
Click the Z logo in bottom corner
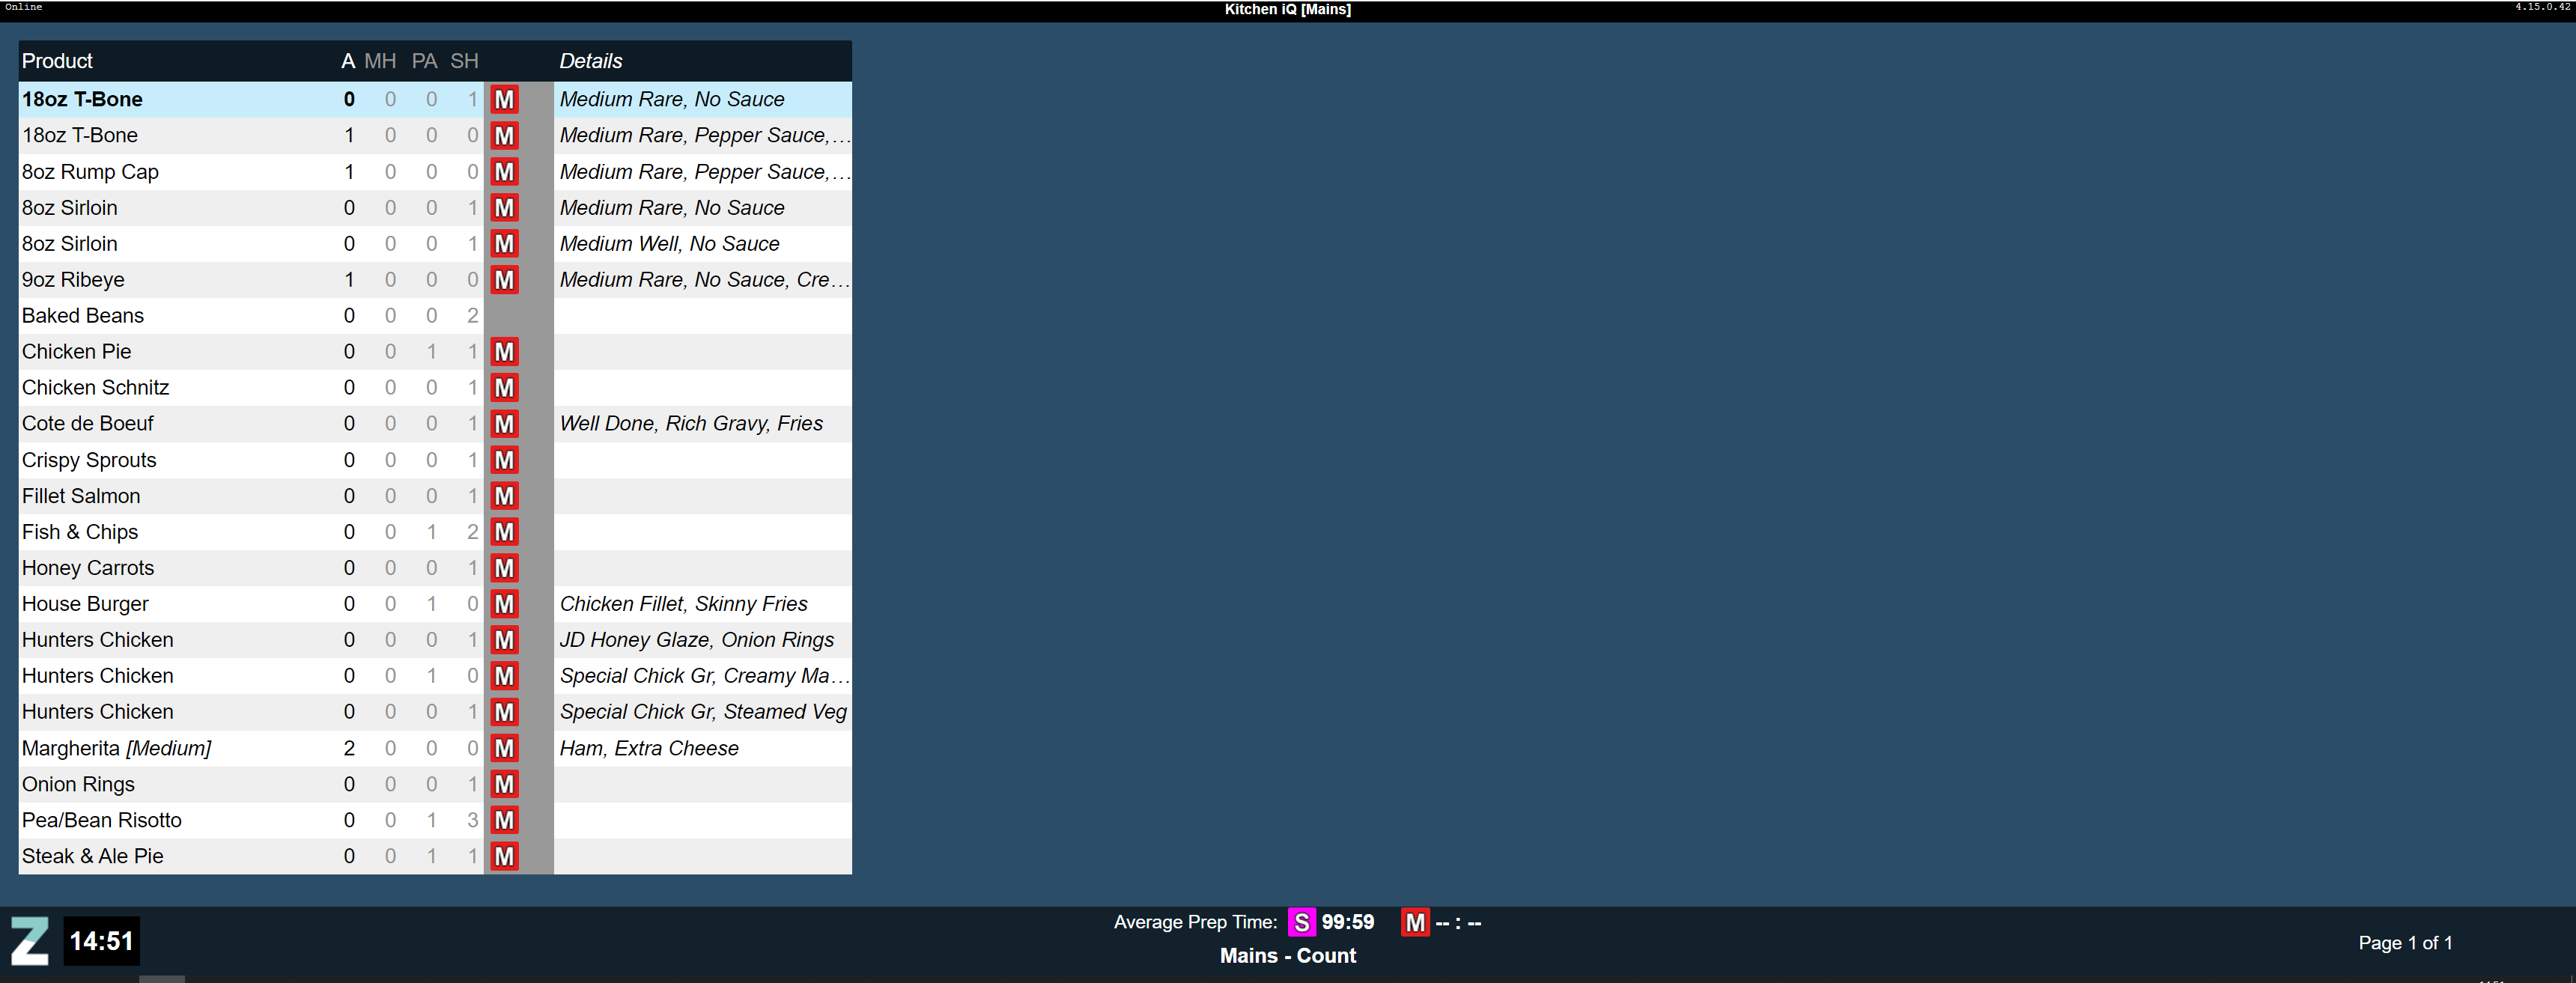[x=29, y=941]
